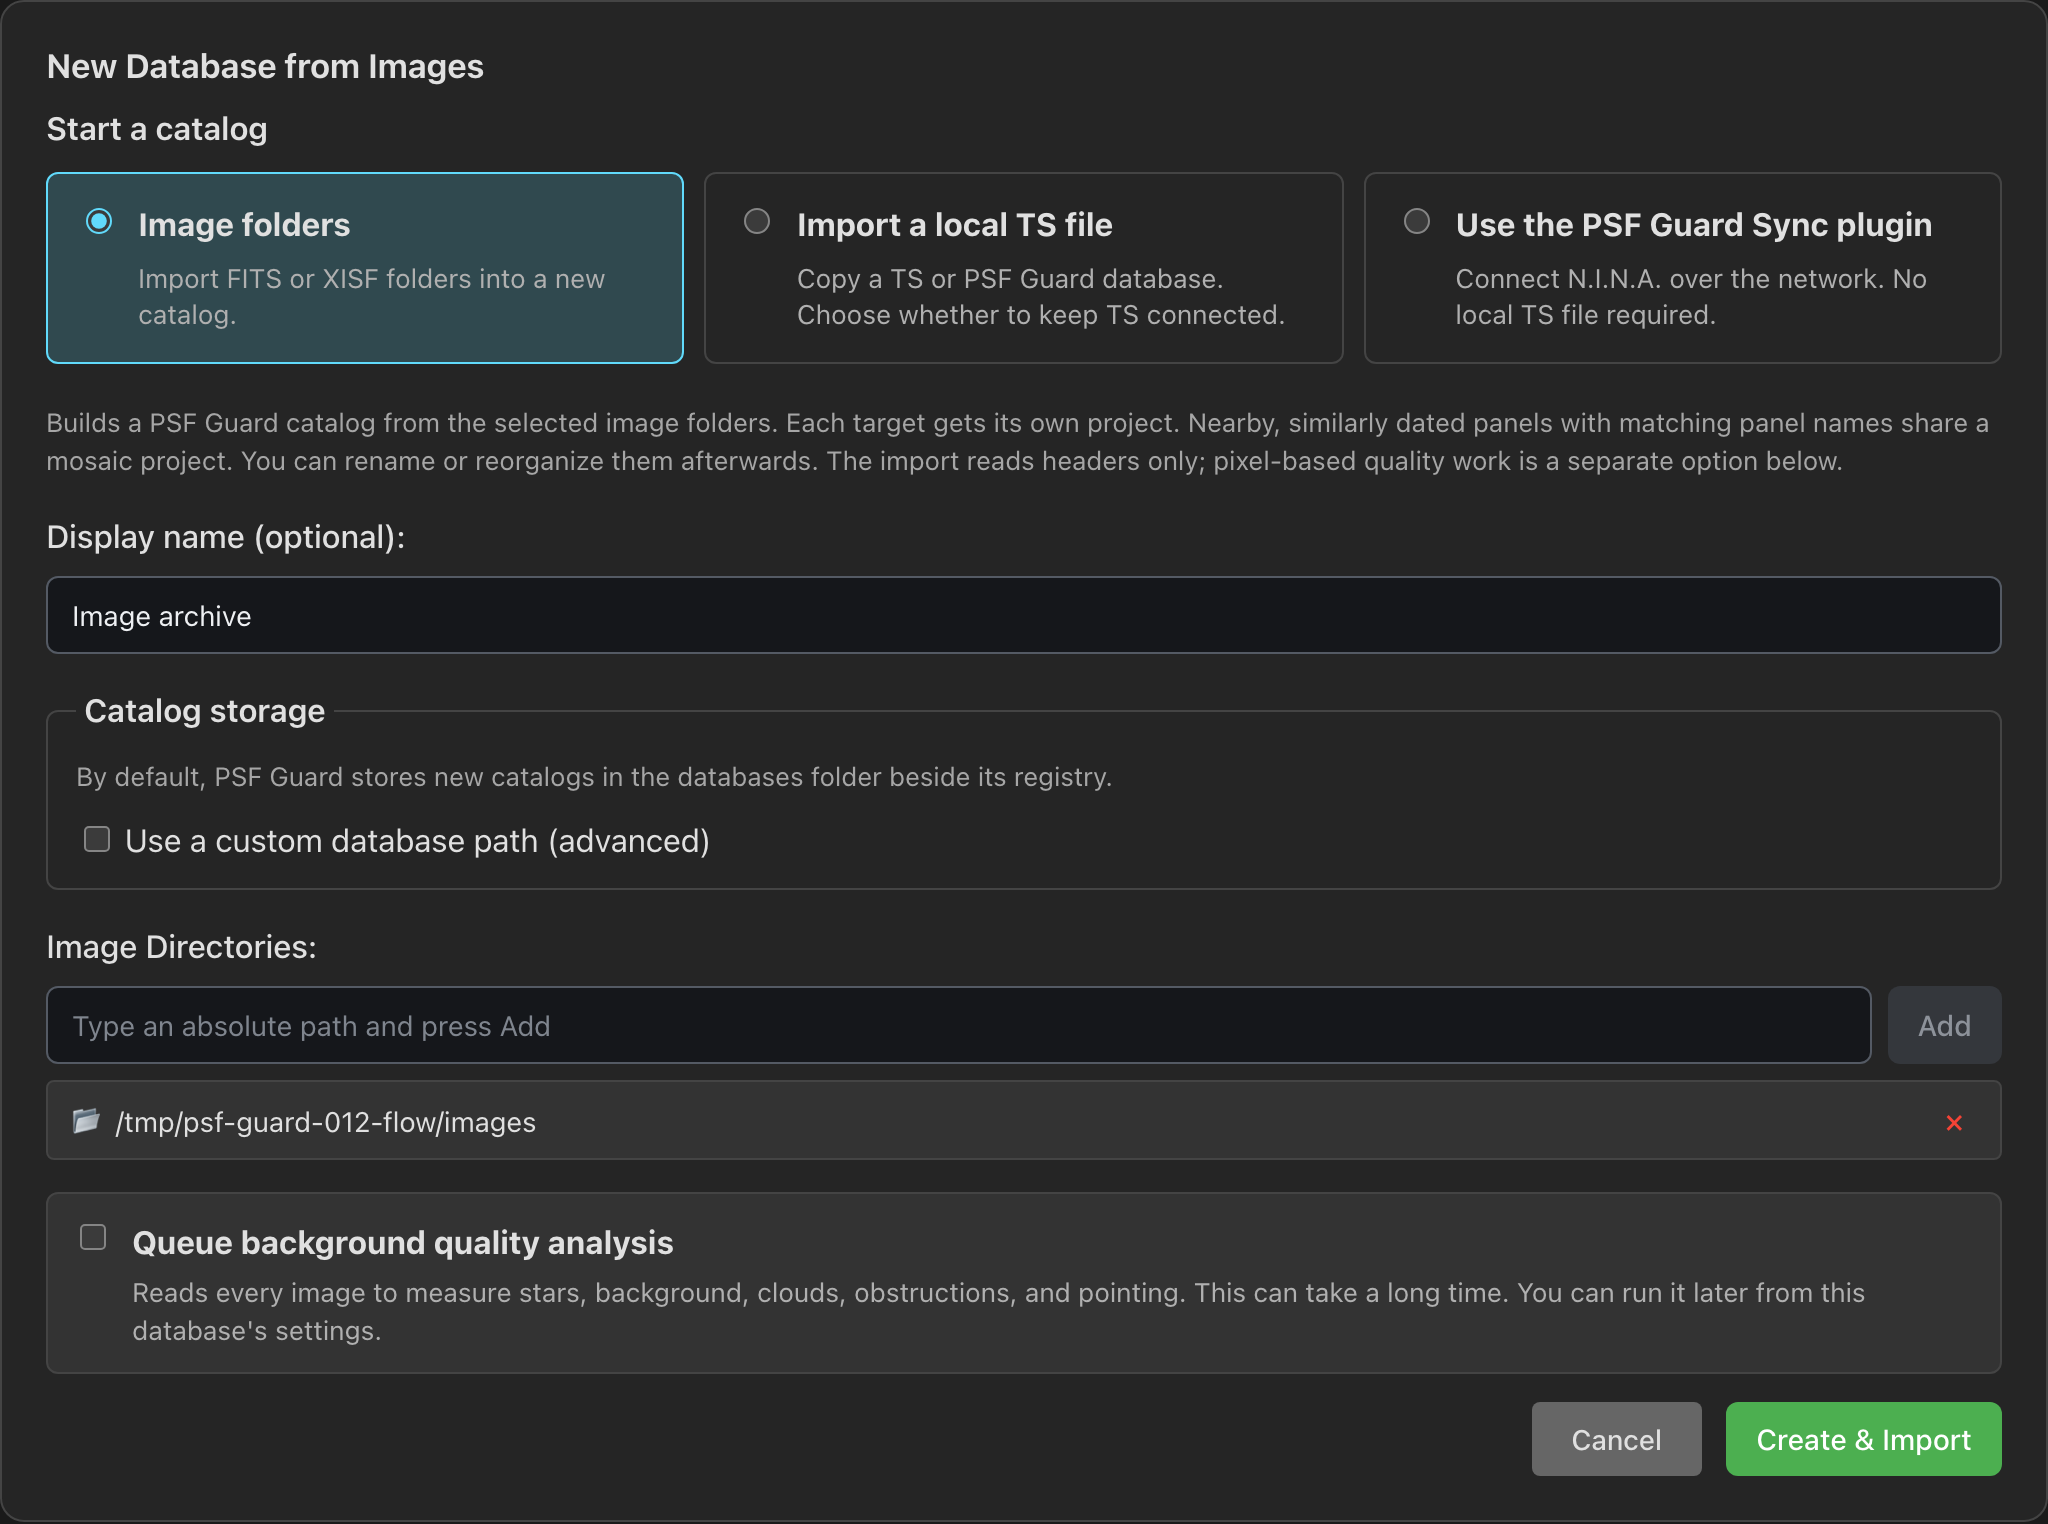Screen dimensions: 2048x1524
Task: Click the Display name input field
Action: [x=1023, y=615]
